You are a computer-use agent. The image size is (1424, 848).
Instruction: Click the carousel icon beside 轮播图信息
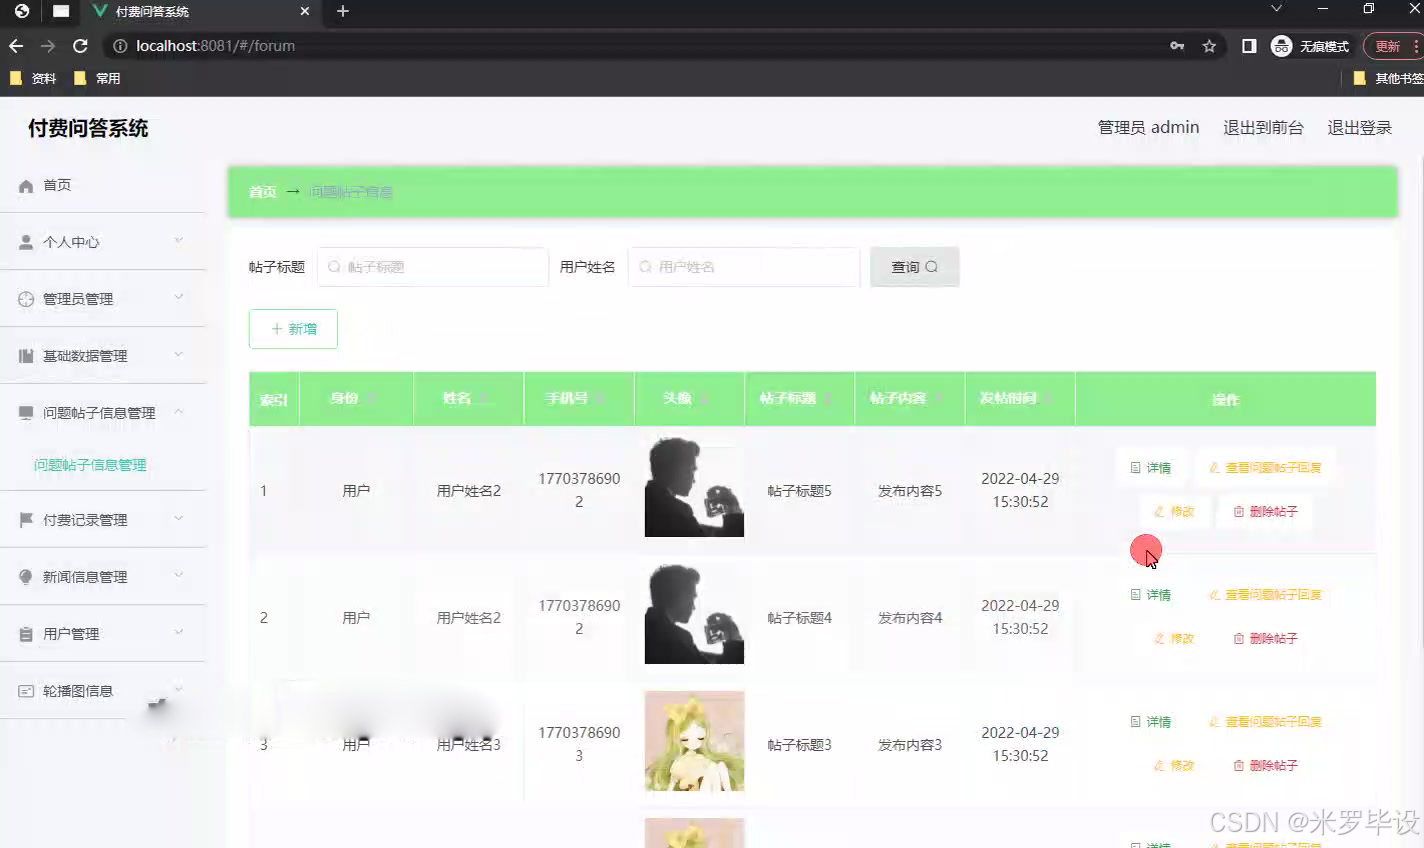(x=26, y=690)
